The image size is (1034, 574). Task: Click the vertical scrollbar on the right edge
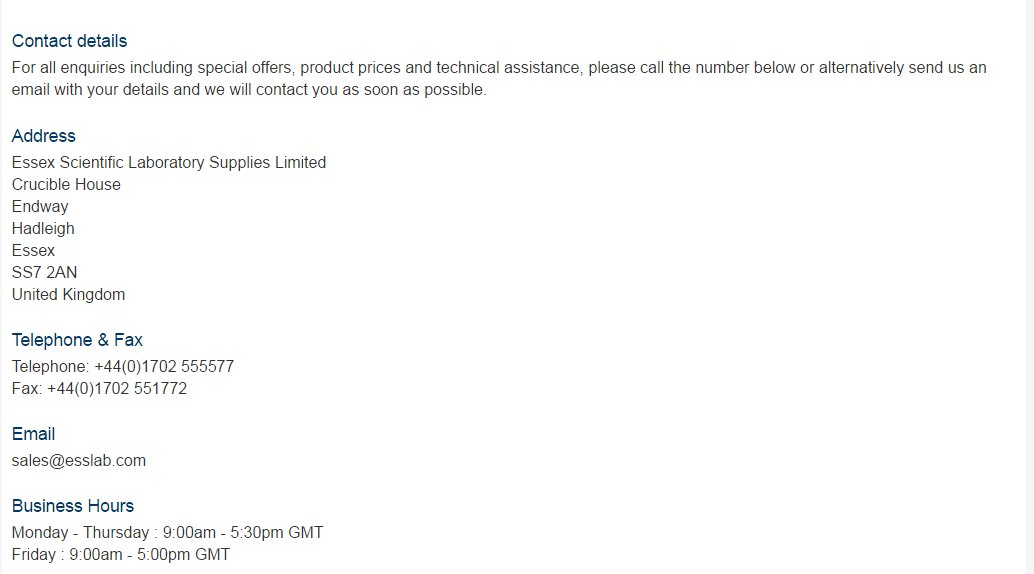pos(1029,287)
